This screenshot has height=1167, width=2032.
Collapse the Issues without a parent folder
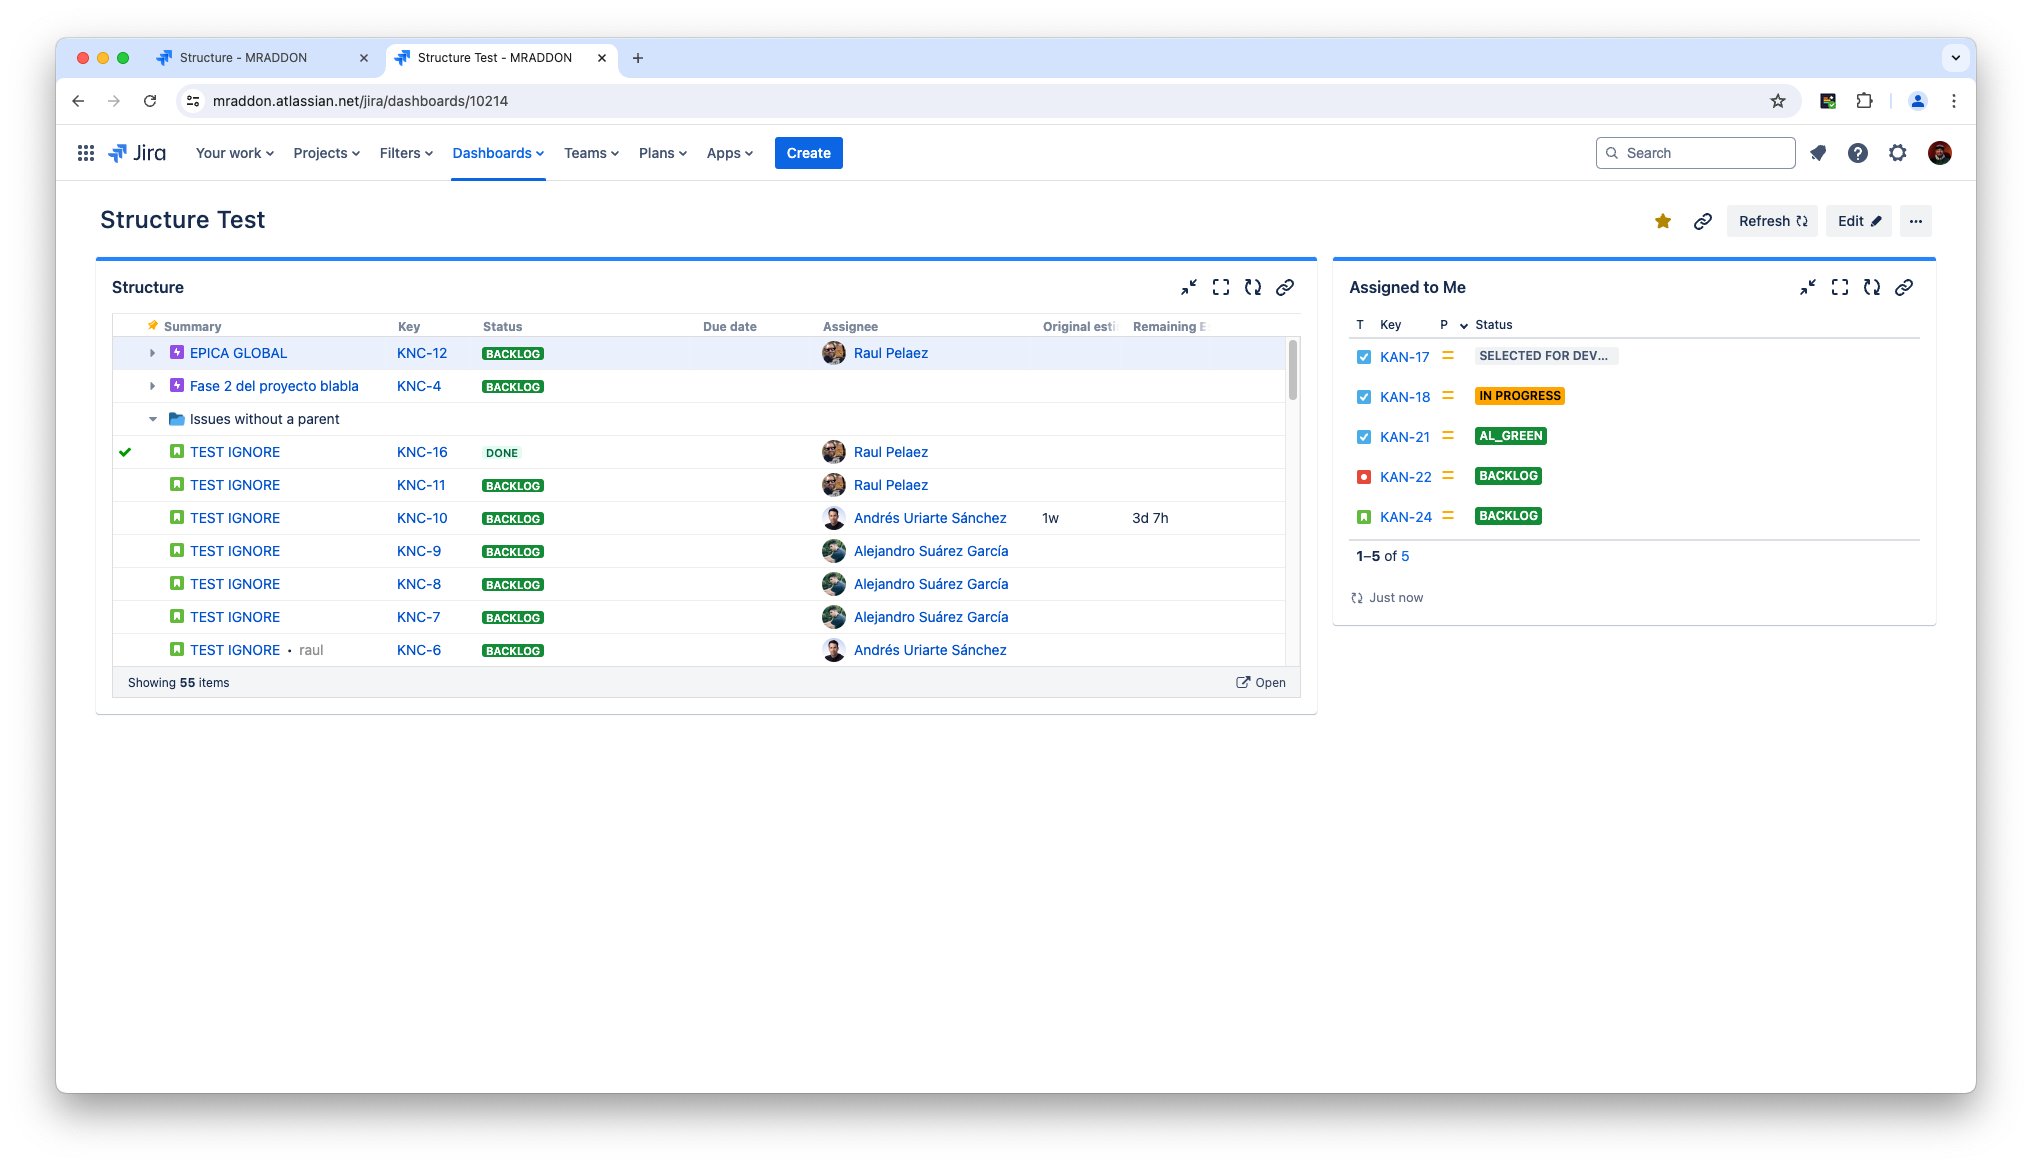152,419
